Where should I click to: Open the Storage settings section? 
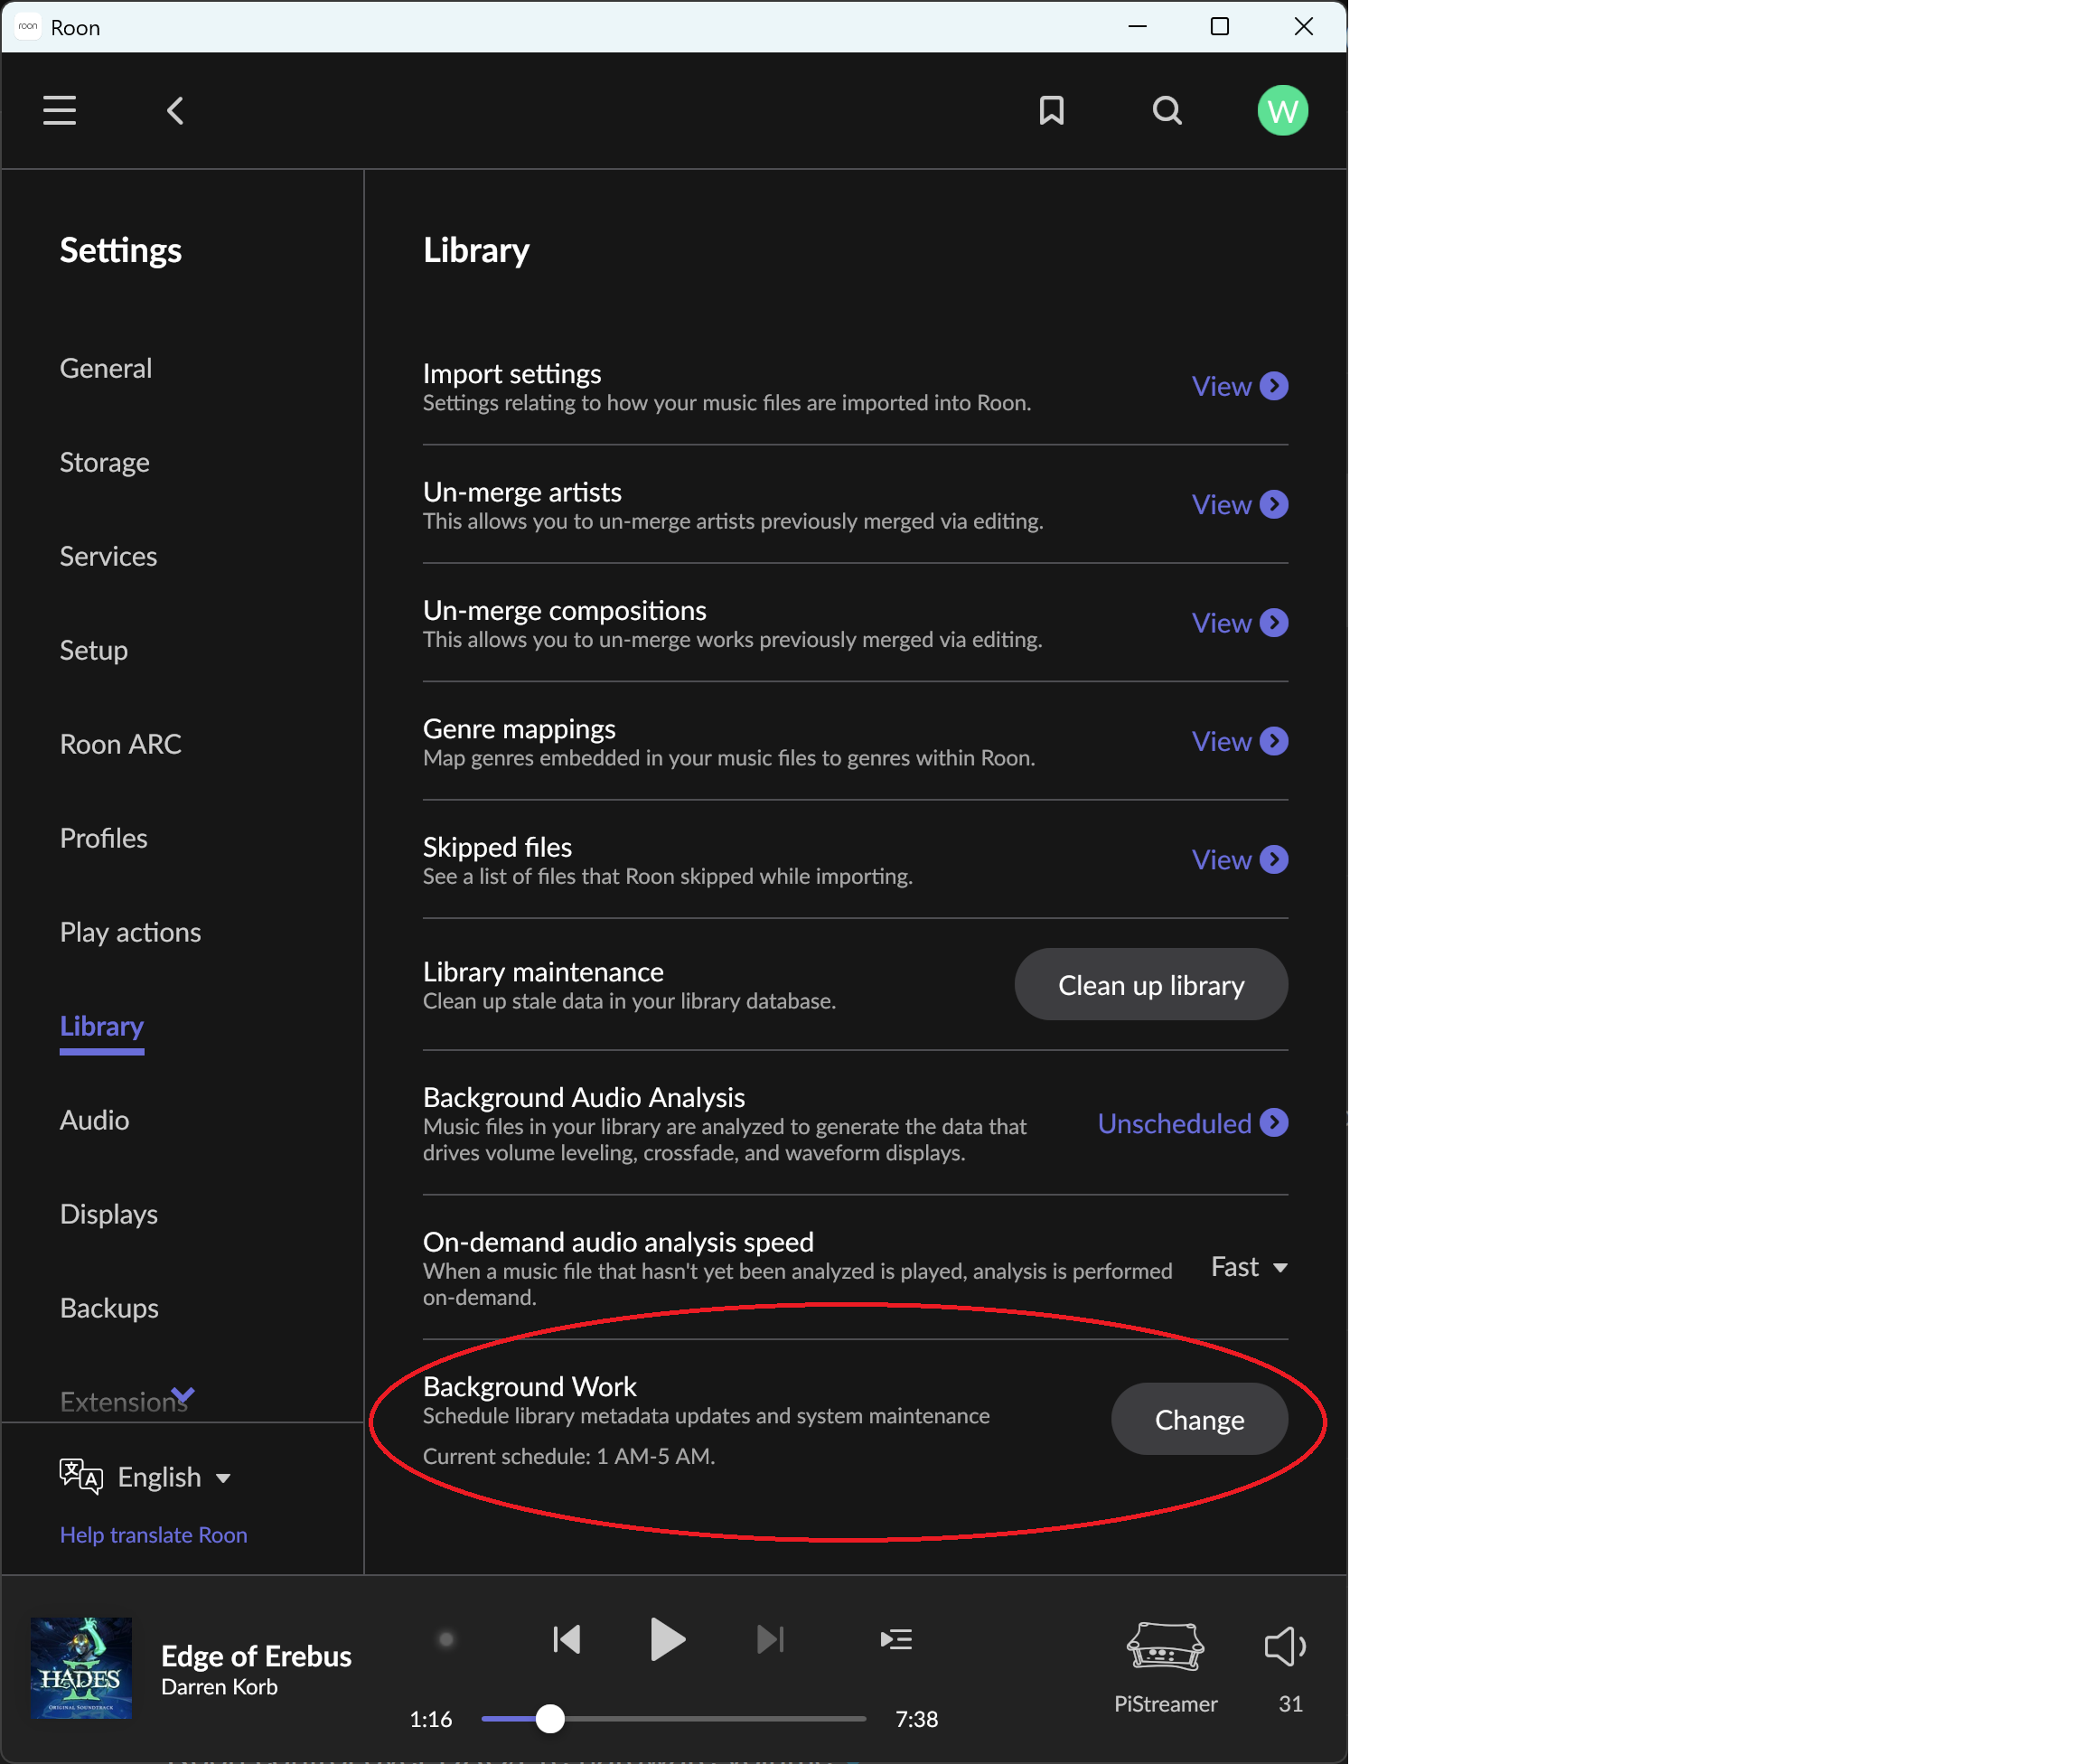pyautogui.click(x=104, y=462)
